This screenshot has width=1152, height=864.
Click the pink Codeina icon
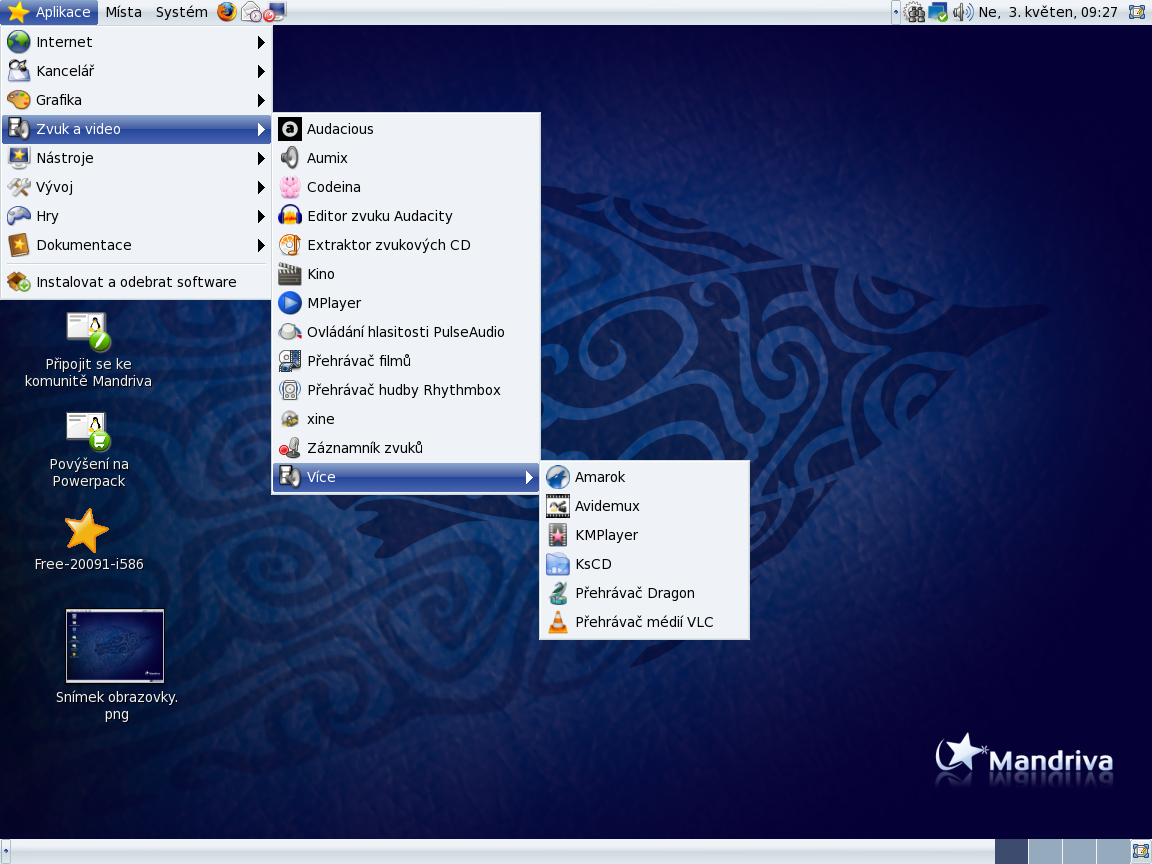289,187
